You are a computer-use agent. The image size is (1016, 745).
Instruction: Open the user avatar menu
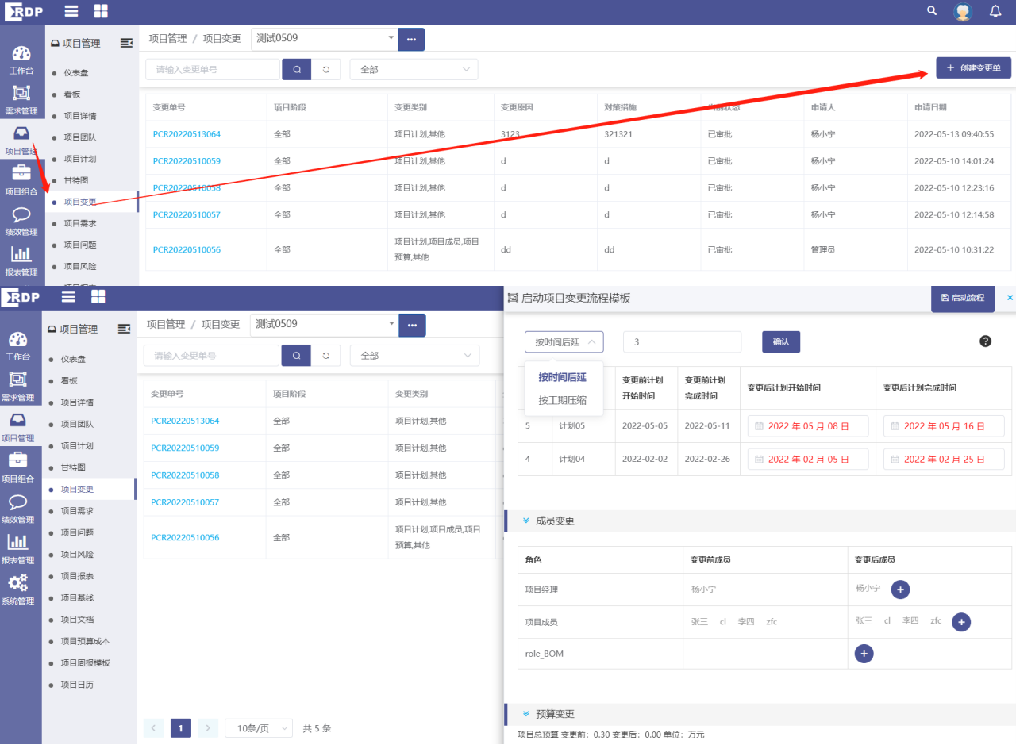962,12
